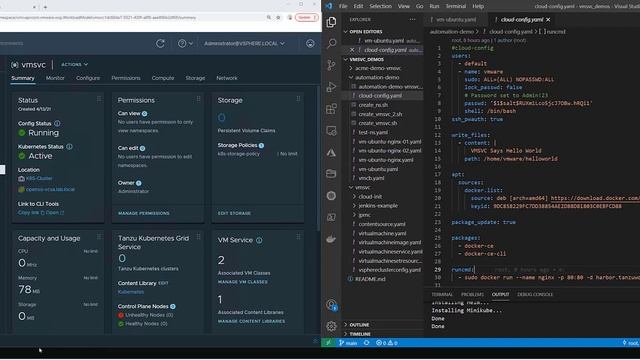The width and height of the screenshot is (640, 360).
Task: Click MANAGE PERMISSIONS link
Action: click(144, 213)
